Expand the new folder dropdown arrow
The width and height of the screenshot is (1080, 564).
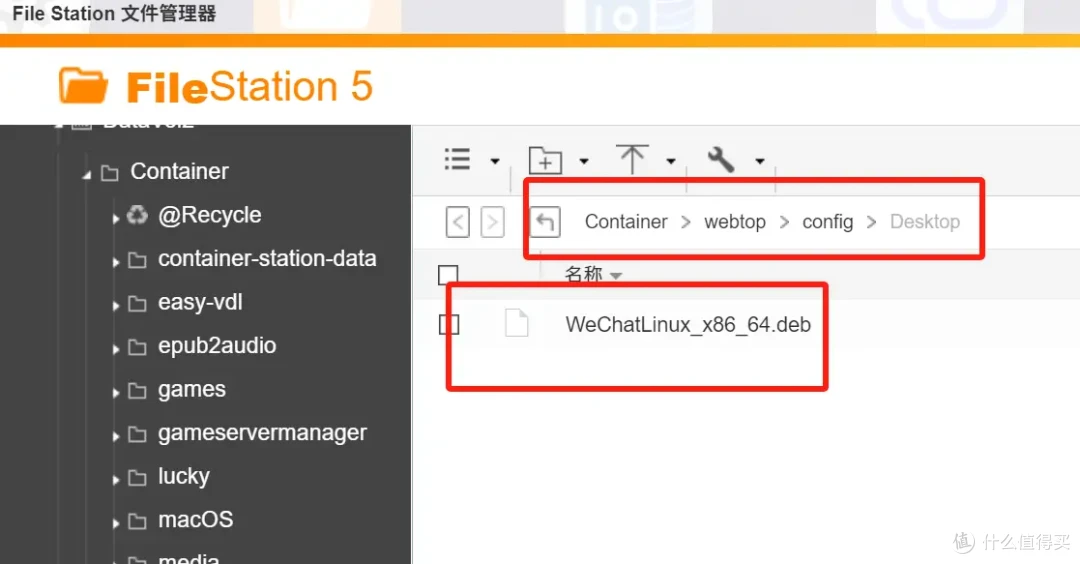pyautogui.click(x=583, y=161)
